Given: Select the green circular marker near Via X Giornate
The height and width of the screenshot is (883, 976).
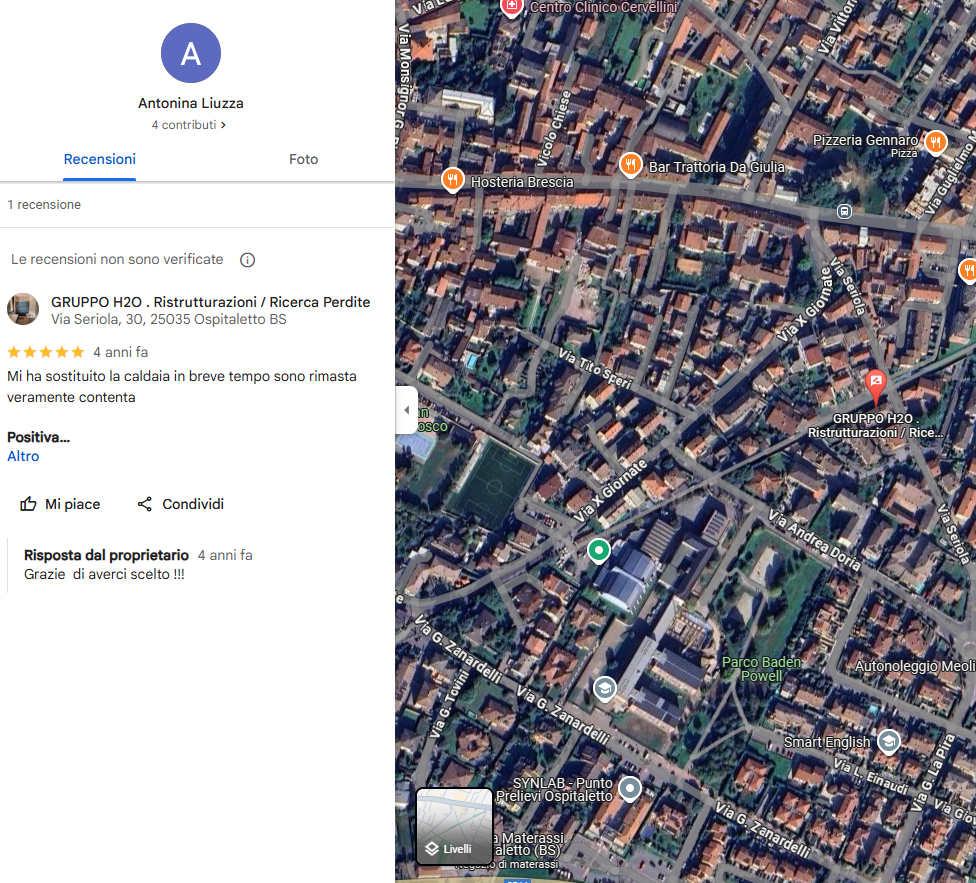Looking at the screenshot, I should point(599,551).
